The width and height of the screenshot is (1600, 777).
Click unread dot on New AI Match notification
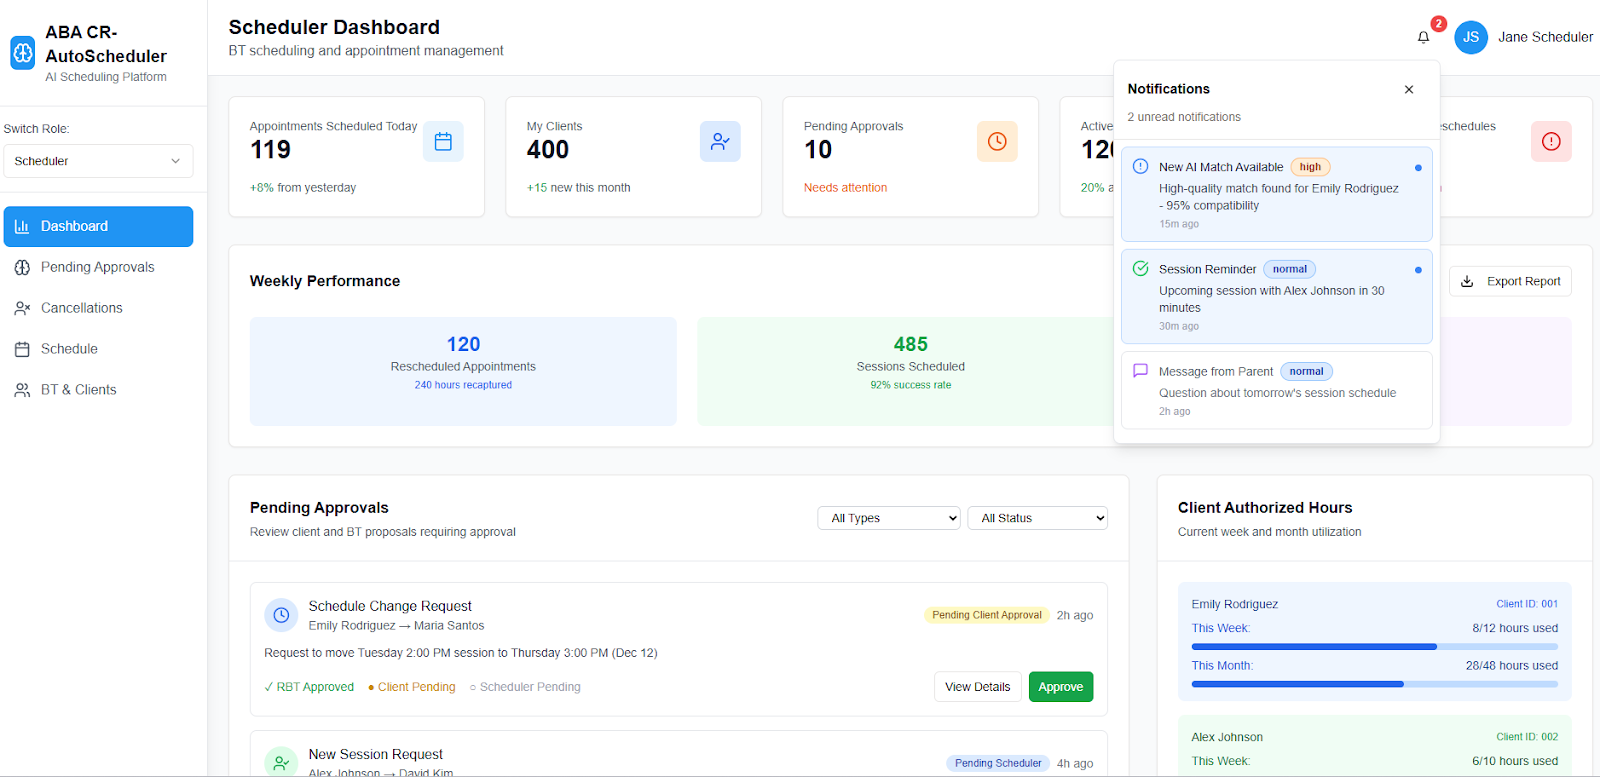1418,167
